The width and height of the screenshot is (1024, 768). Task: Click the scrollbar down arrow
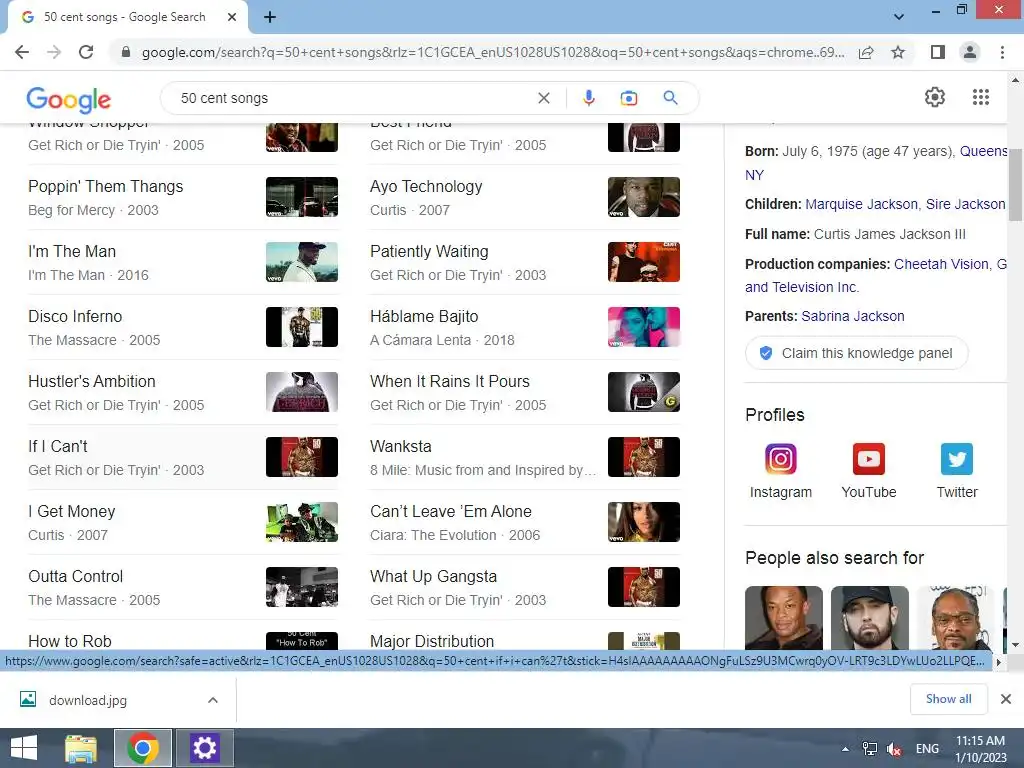coord(1015,644)
